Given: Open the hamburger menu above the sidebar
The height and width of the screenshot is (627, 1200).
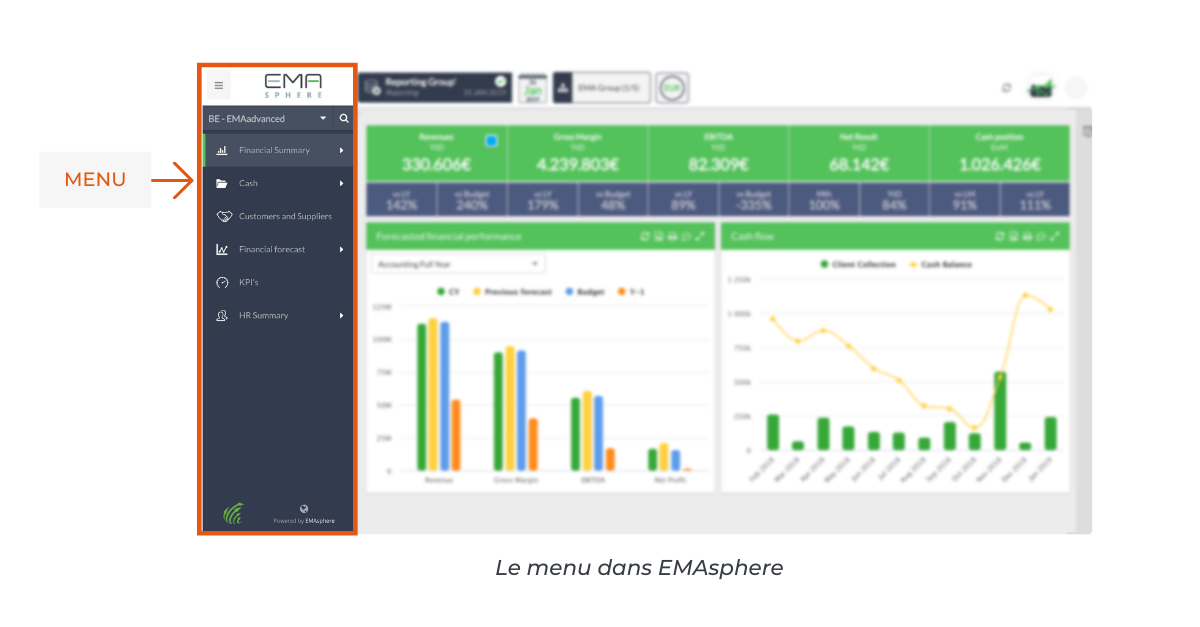Looking at the screenshot, I should coord(218,85).
